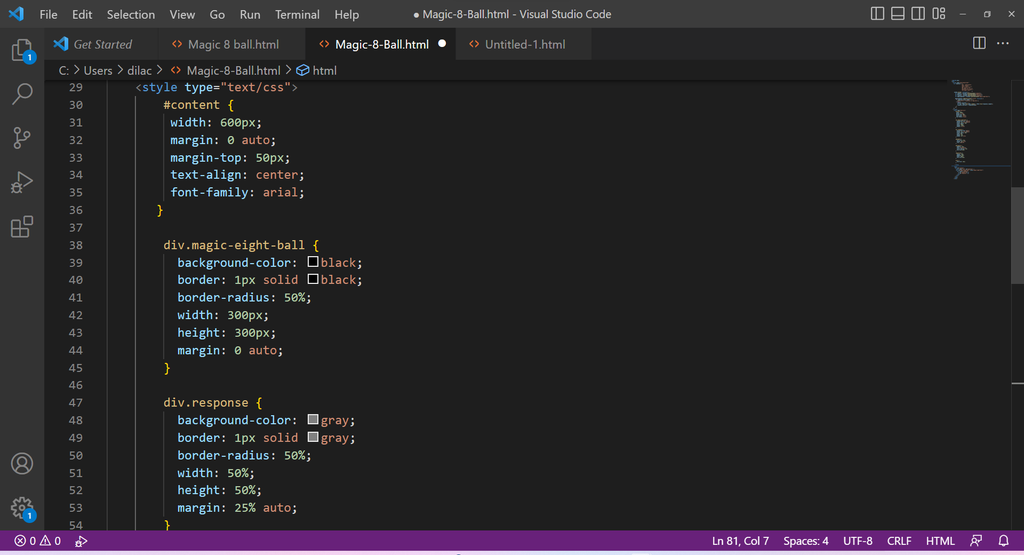Click line number 38 in the gutter
1024x555 pixels.
tap(76, 245)
